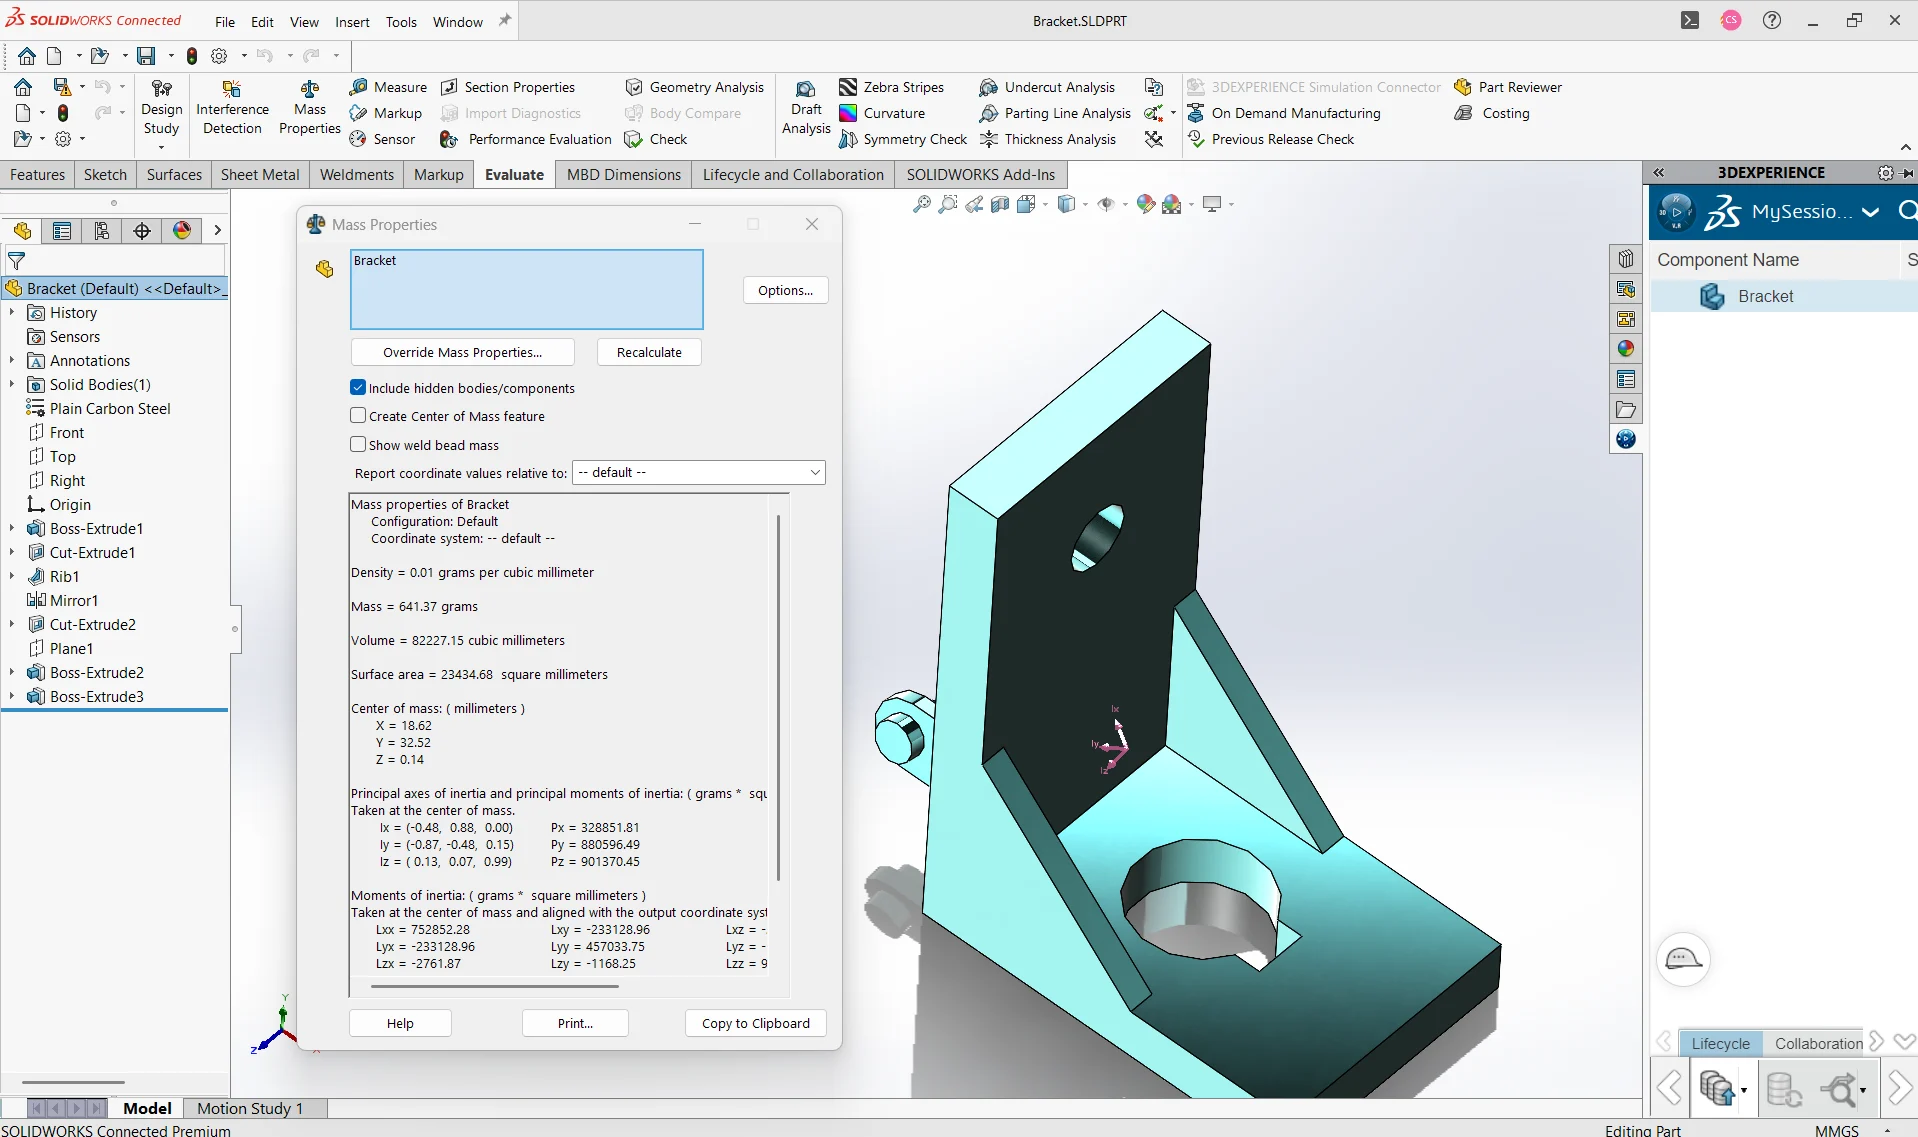This screenshot has width=1918, height=1137.
Task: Switch to the Motion Study 1 tab
Action: point(252,1108)
